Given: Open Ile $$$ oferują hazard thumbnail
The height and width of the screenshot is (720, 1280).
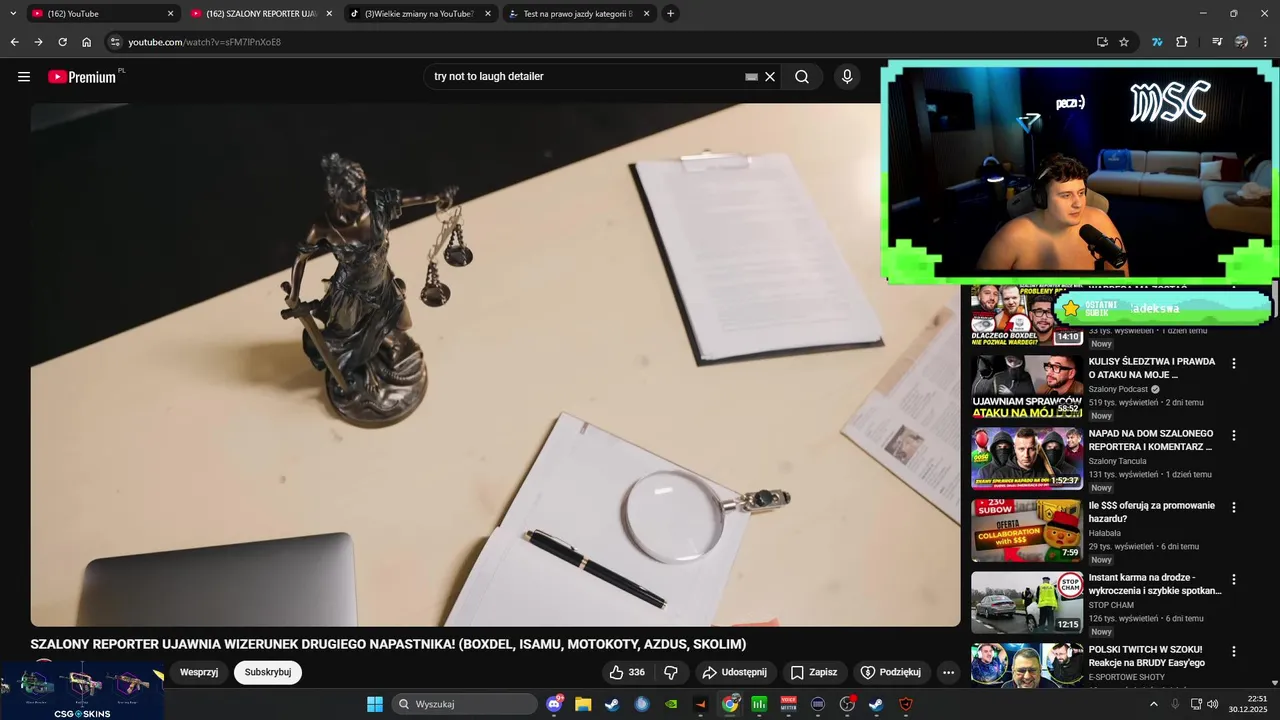Looking at the screenshot, I should [1027, 531].
